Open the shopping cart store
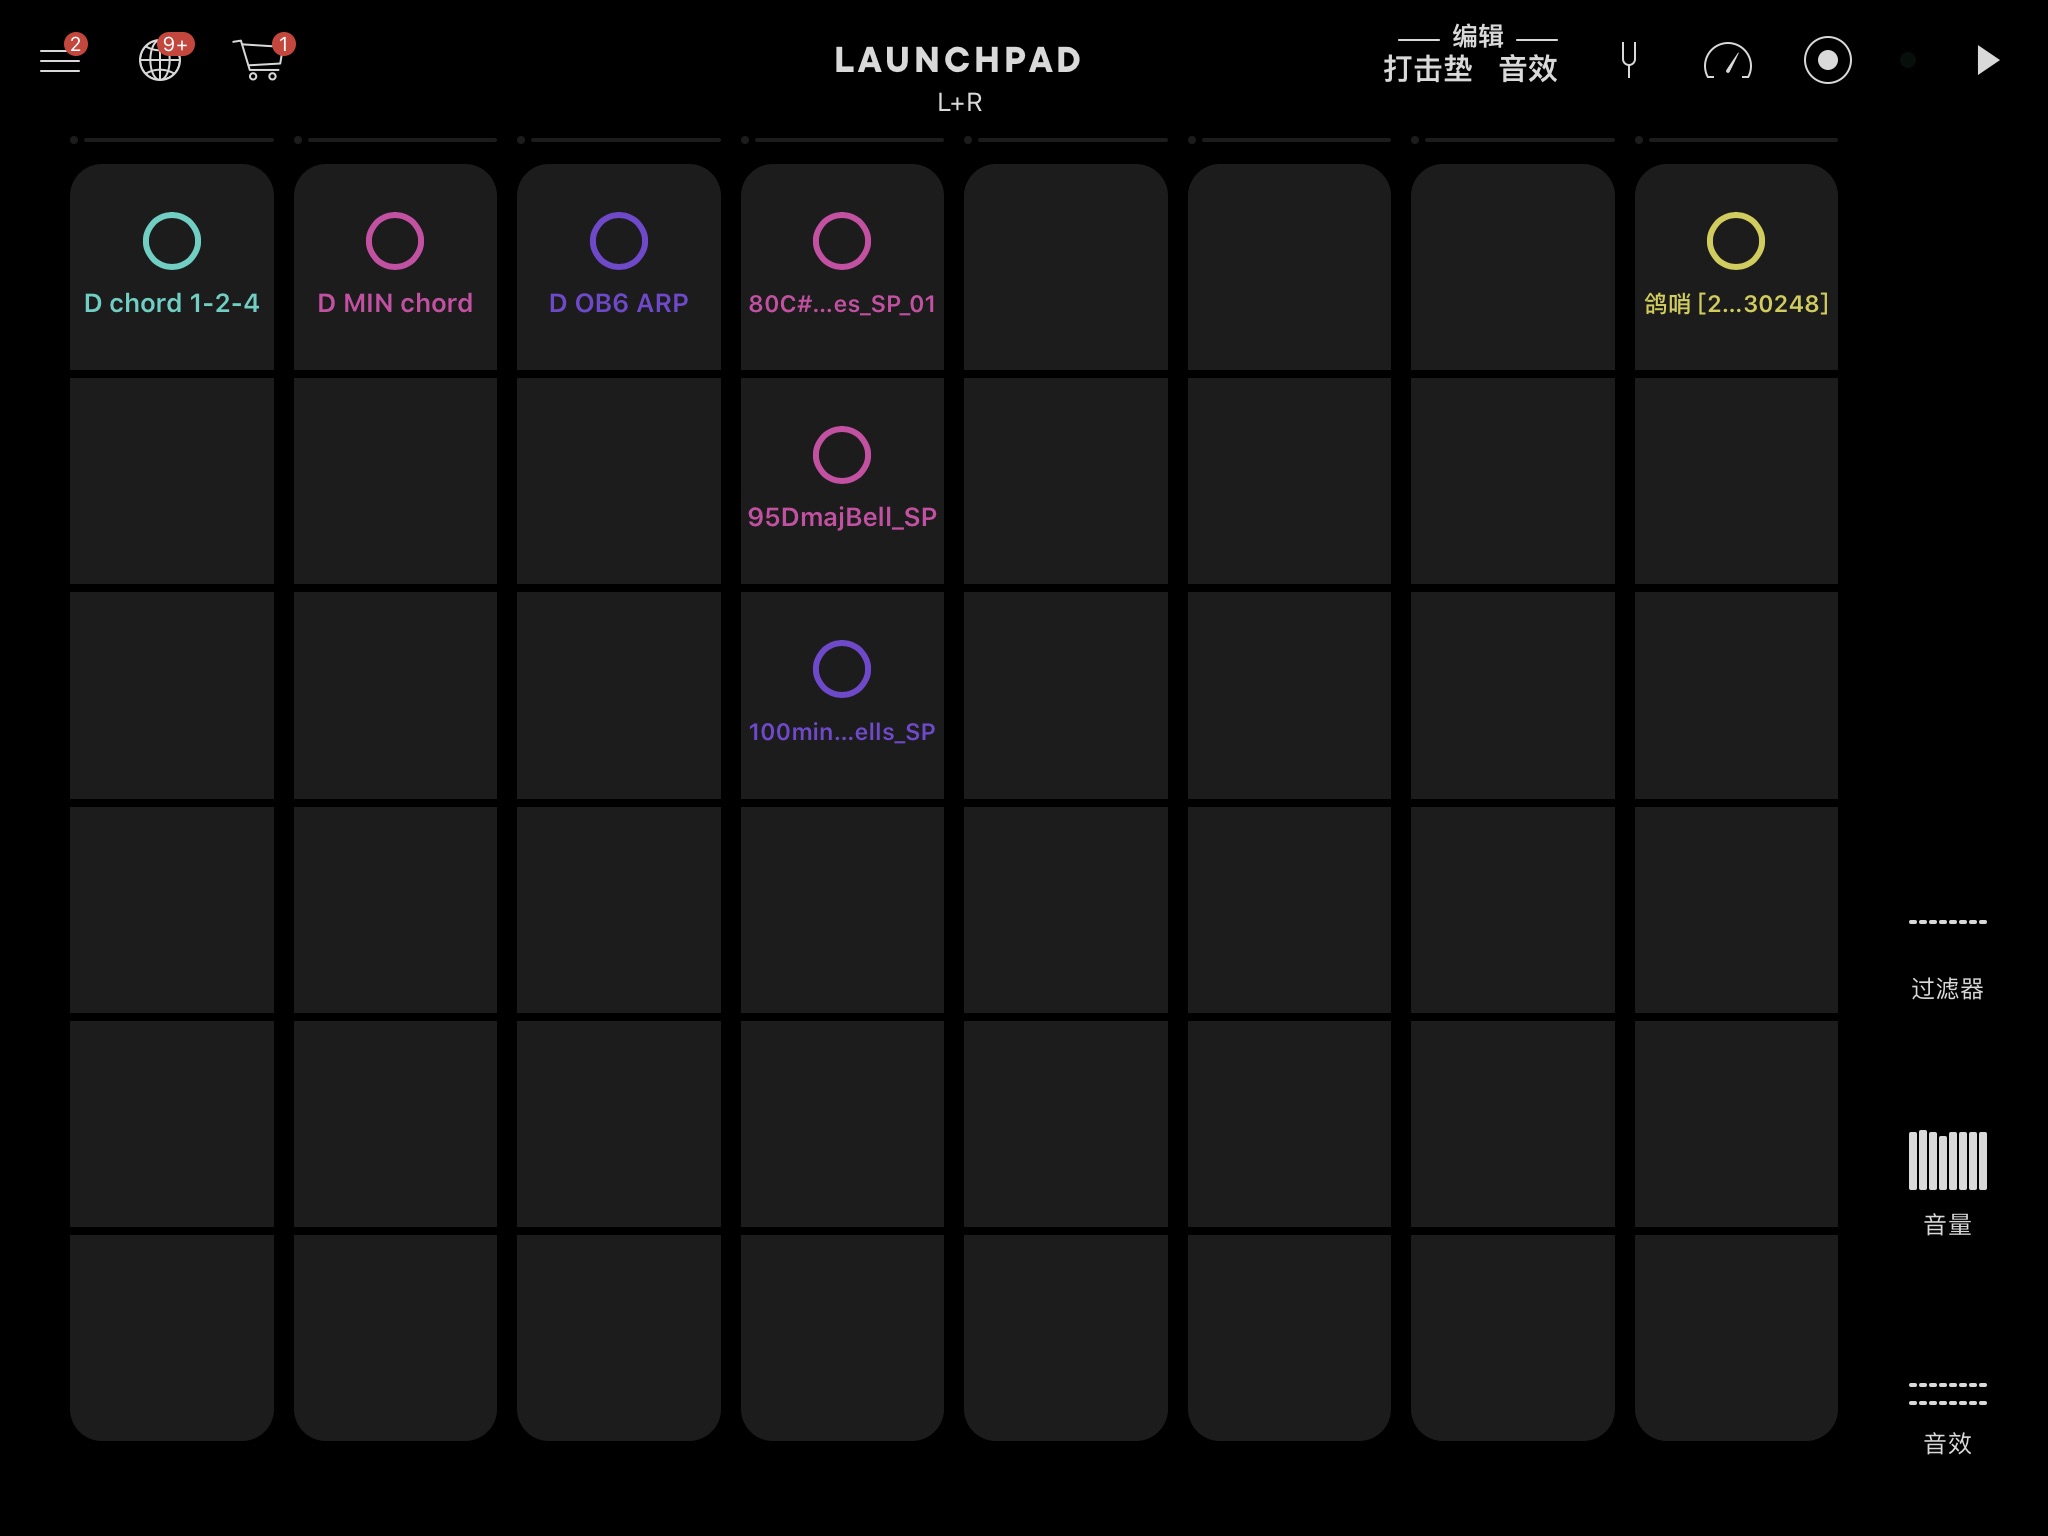This screenshot has height=1536, width=2048. (260, 61)
